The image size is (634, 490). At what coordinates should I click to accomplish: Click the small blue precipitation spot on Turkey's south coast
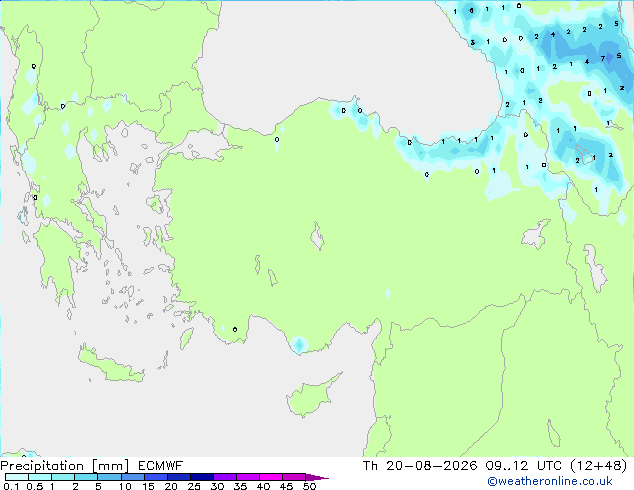pyautogui.click(x=299, y=345)
